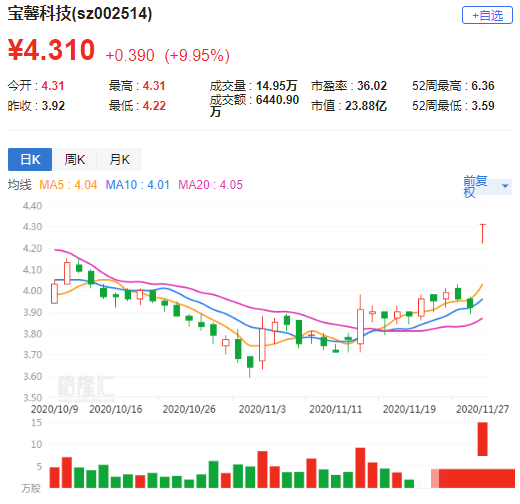Click the 2020/10/26 date axis label

189,409
